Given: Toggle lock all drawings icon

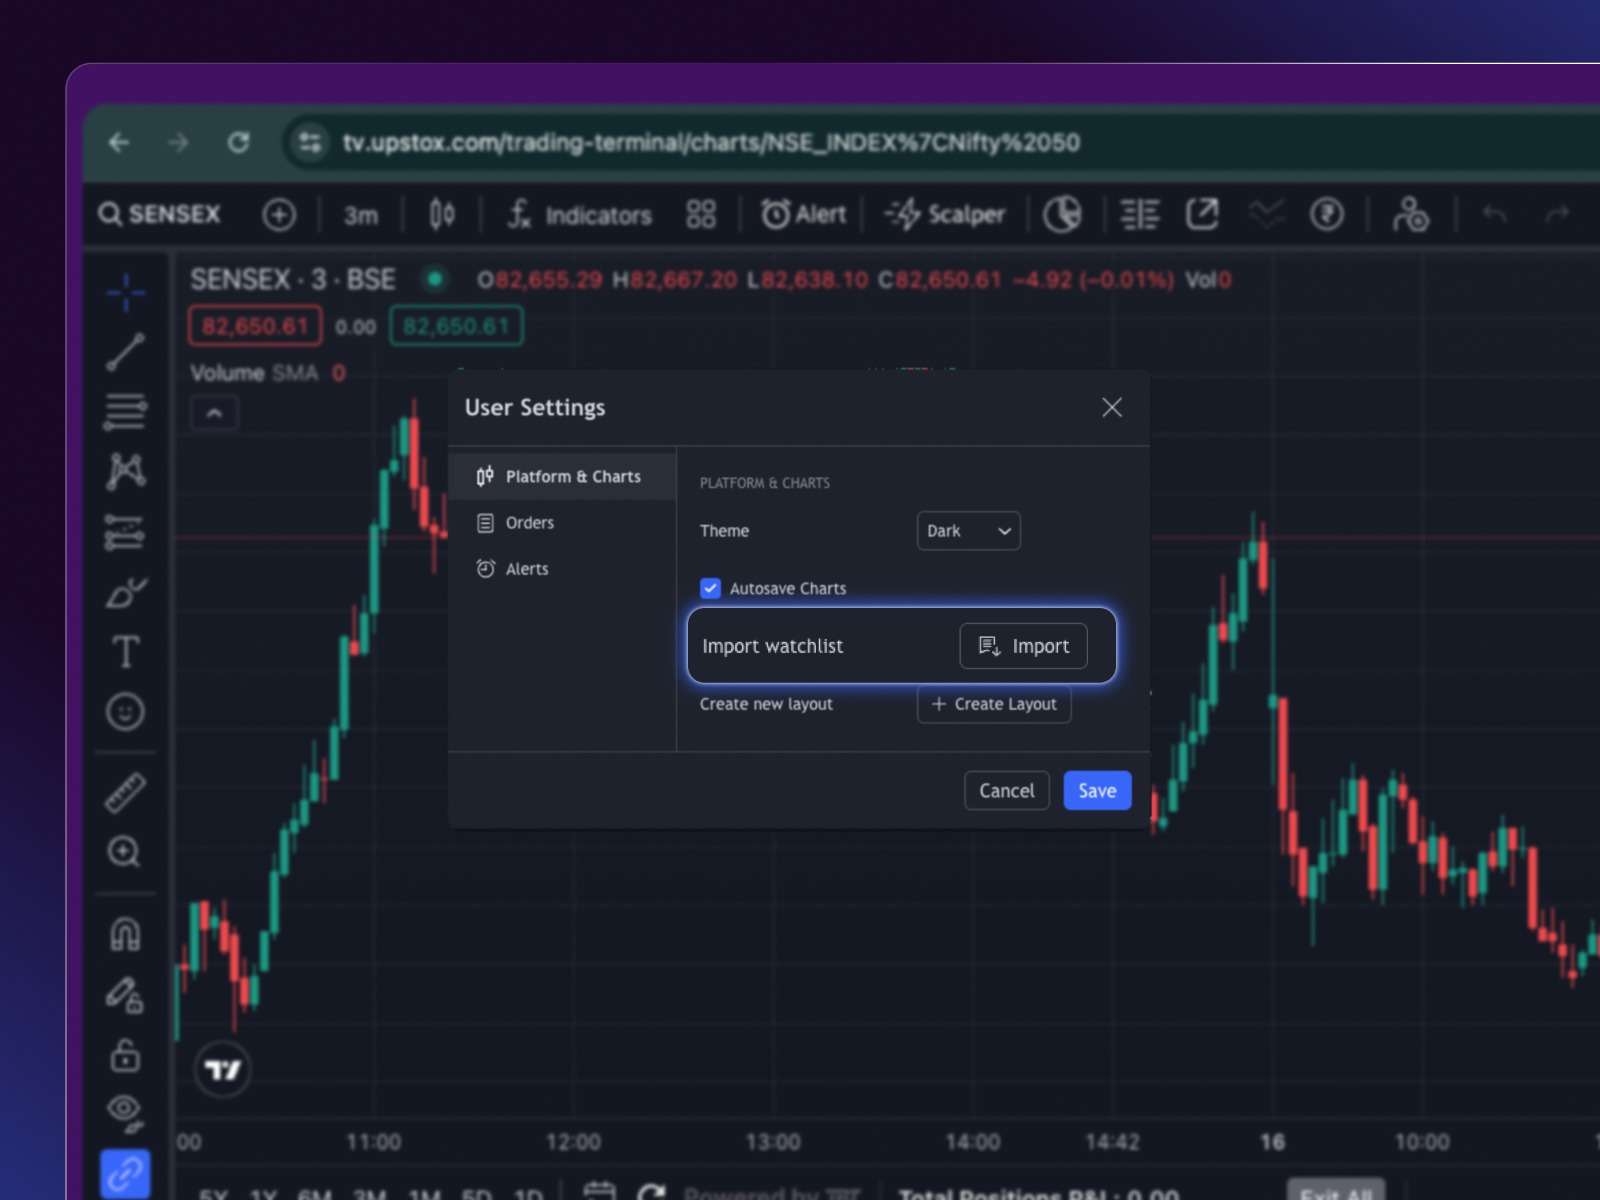Looking at the screenshot, I should 125,1054.
